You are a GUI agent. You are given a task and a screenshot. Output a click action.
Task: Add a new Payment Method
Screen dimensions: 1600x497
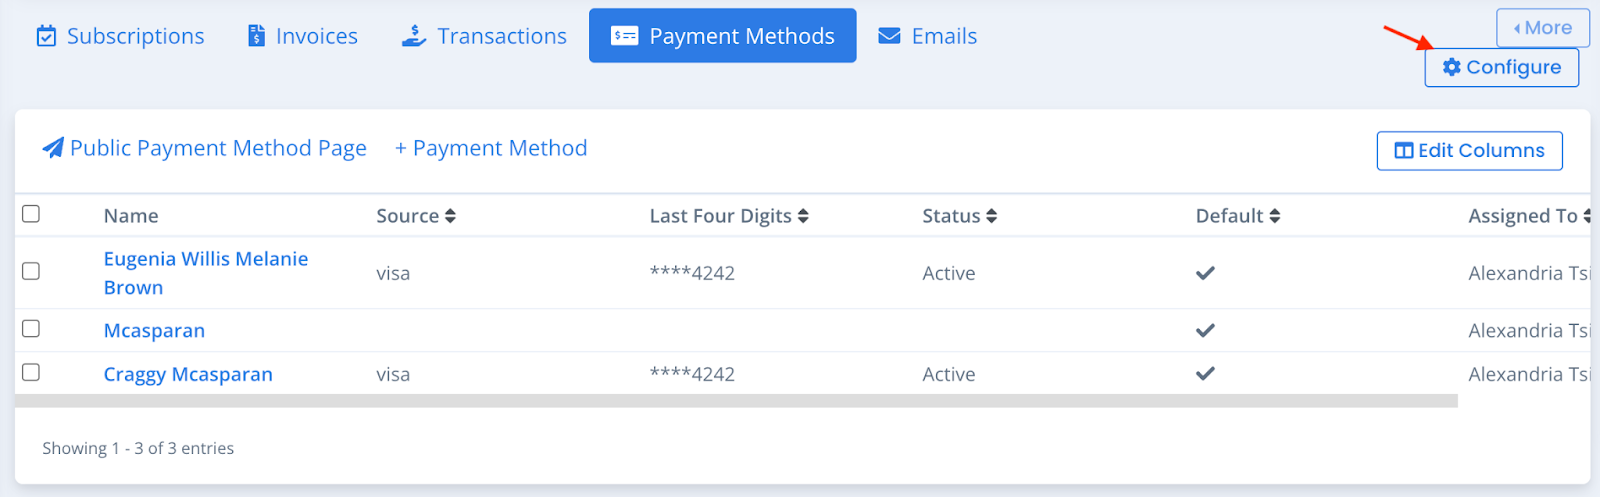click(491, 148)
